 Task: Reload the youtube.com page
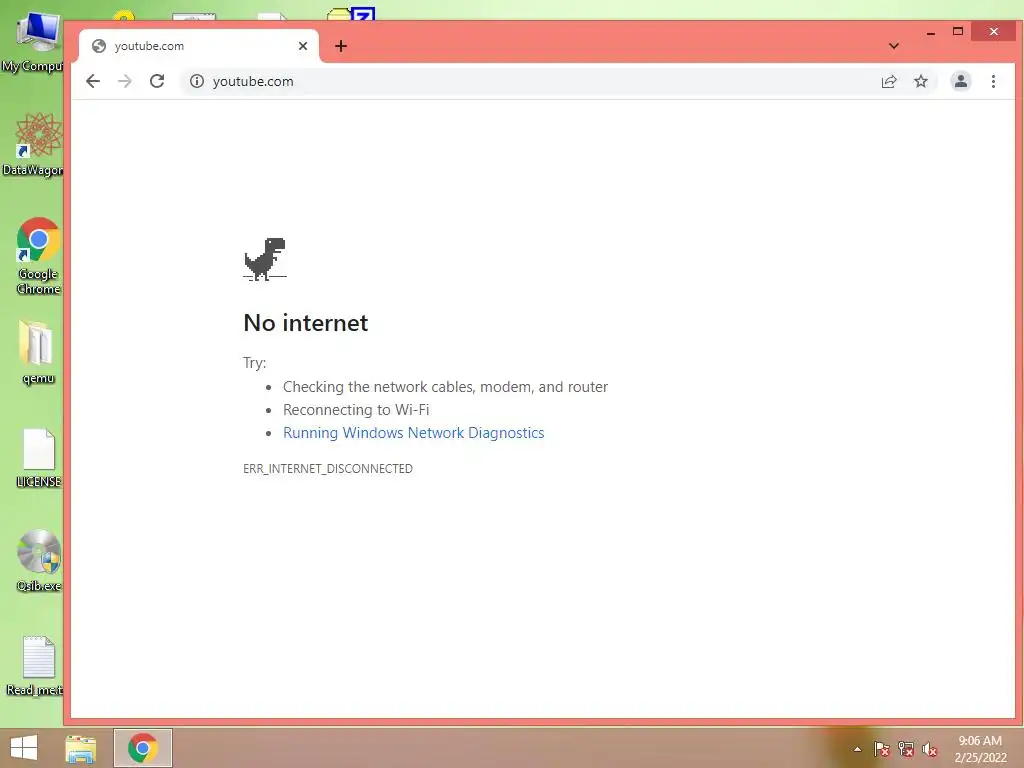157,81
